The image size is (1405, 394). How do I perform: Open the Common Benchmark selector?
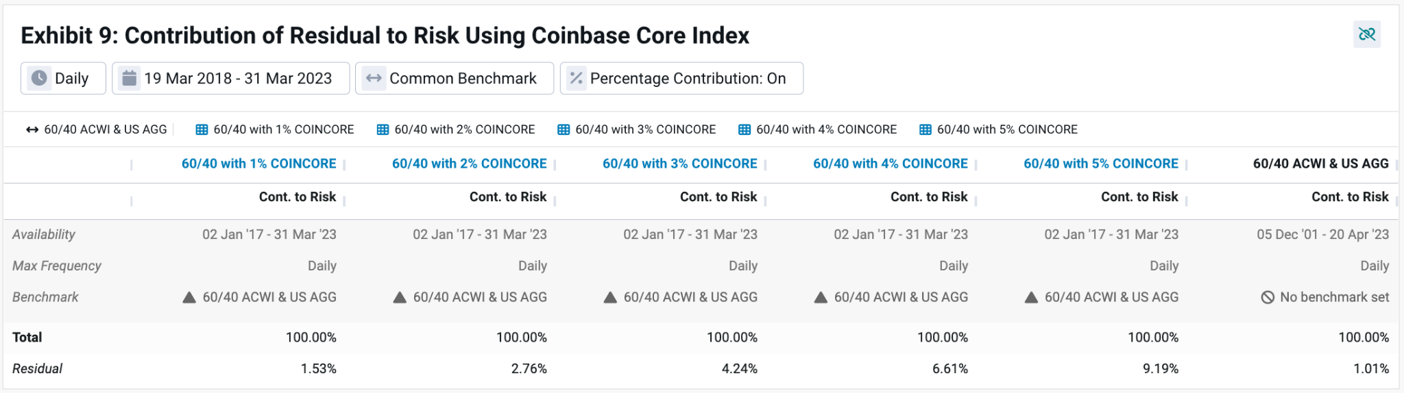[454, 78]
